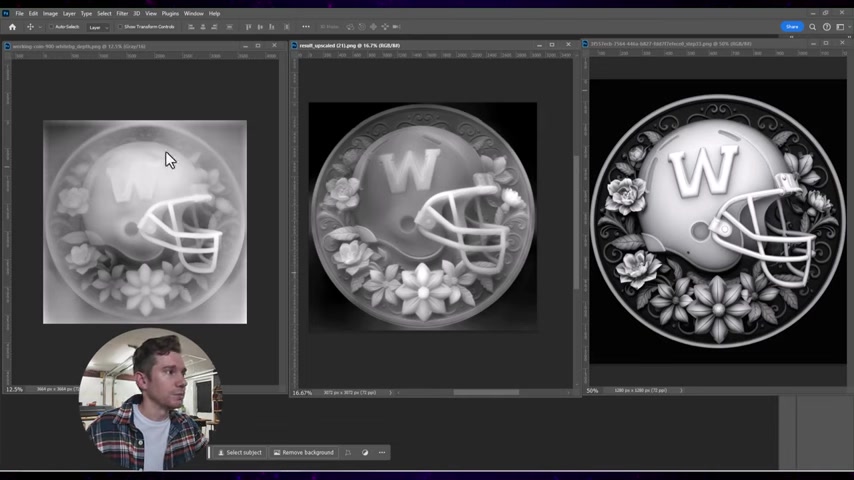Click zoom percentage field showing 16.67%

pyautogui.click(x=302, y=393)
